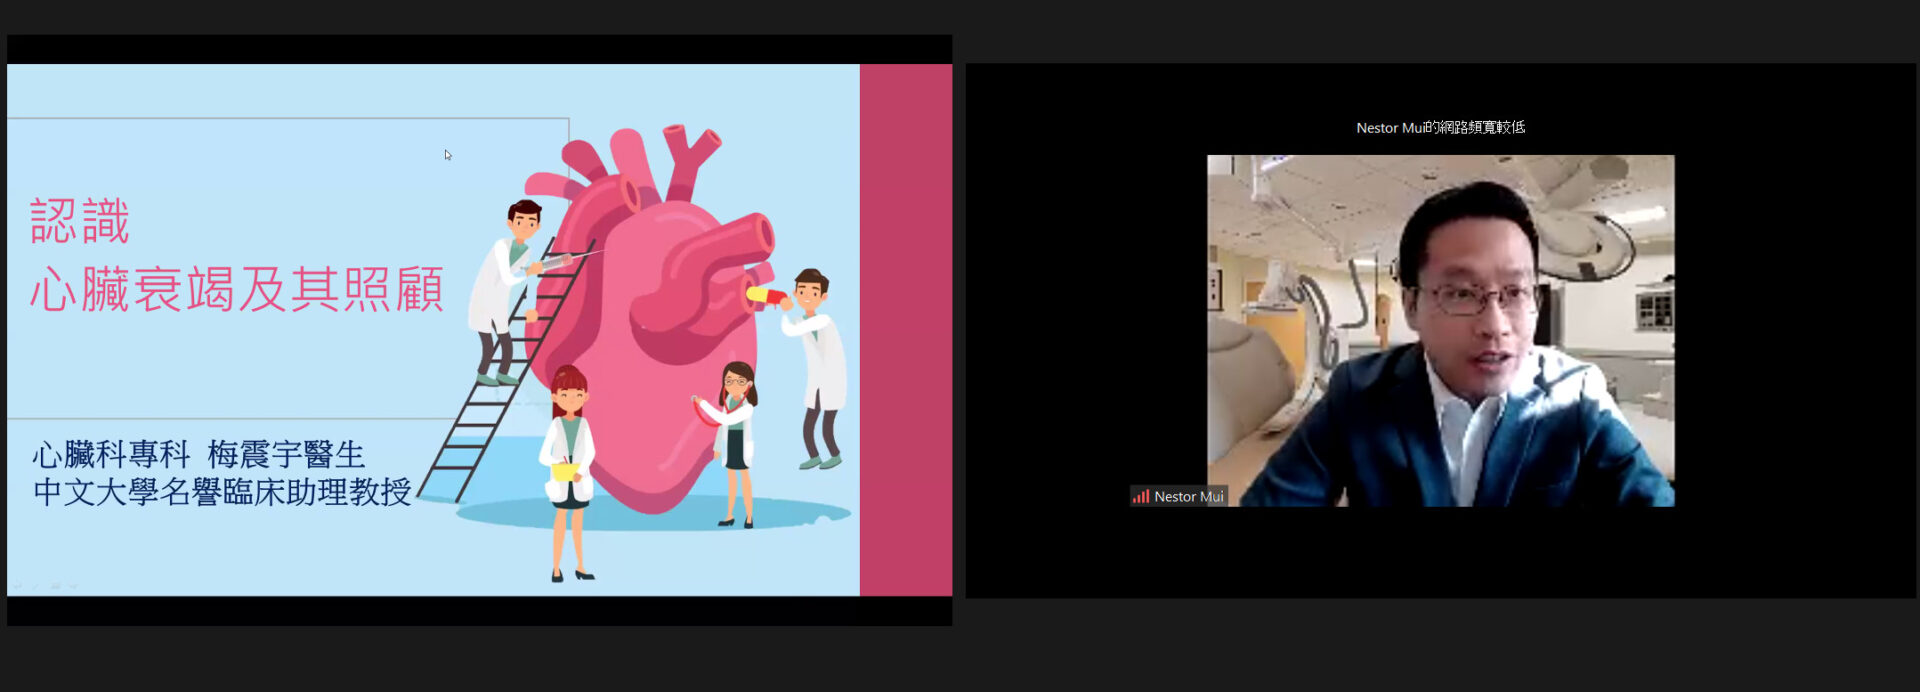Click the light blue puddle under the heart
The image size is (1920, 692).
coord(800,515)
